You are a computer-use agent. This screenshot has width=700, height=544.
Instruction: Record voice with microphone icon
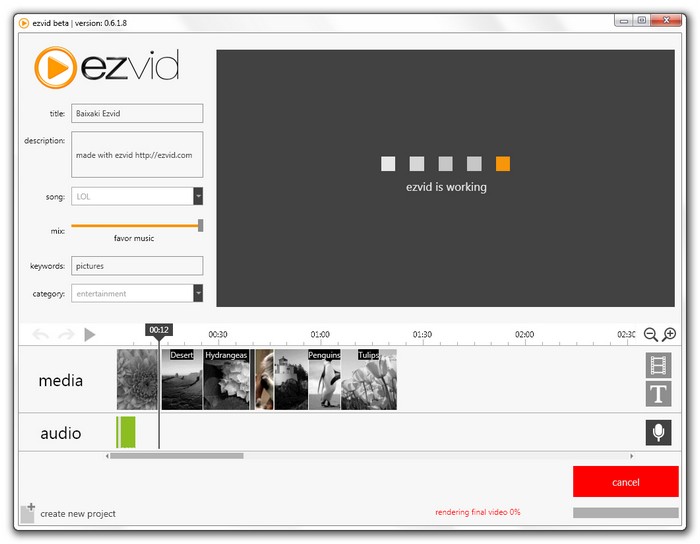tap(658, 432)
